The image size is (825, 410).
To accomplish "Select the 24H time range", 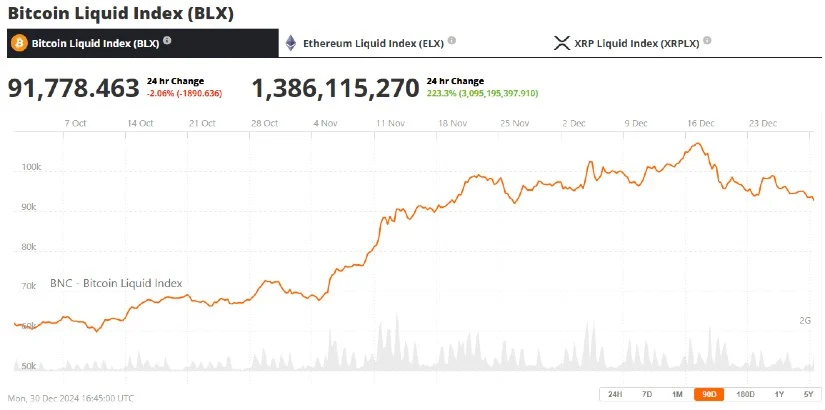I will click(614, 394).
